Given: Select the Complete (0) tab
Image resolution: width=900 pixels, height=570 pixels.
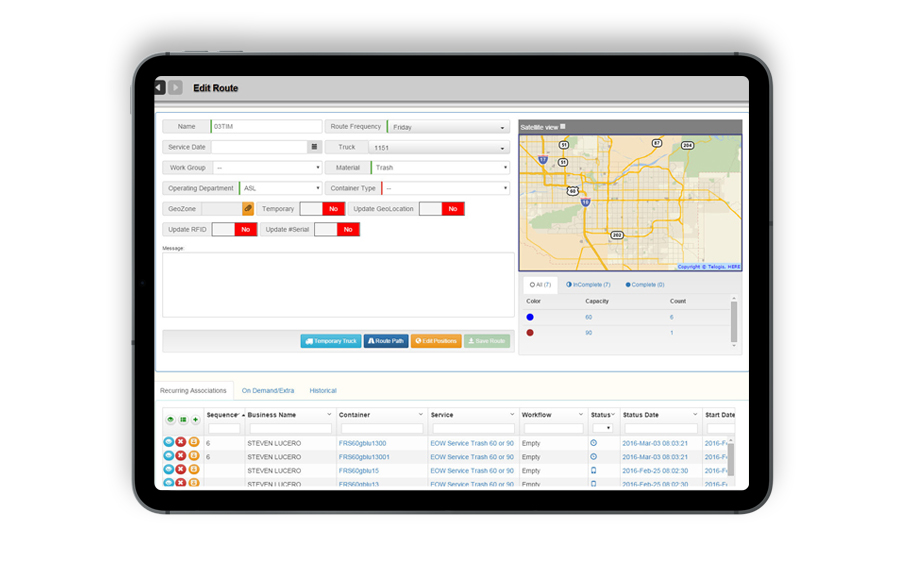Looking at the screenshot, I should 645,285.
